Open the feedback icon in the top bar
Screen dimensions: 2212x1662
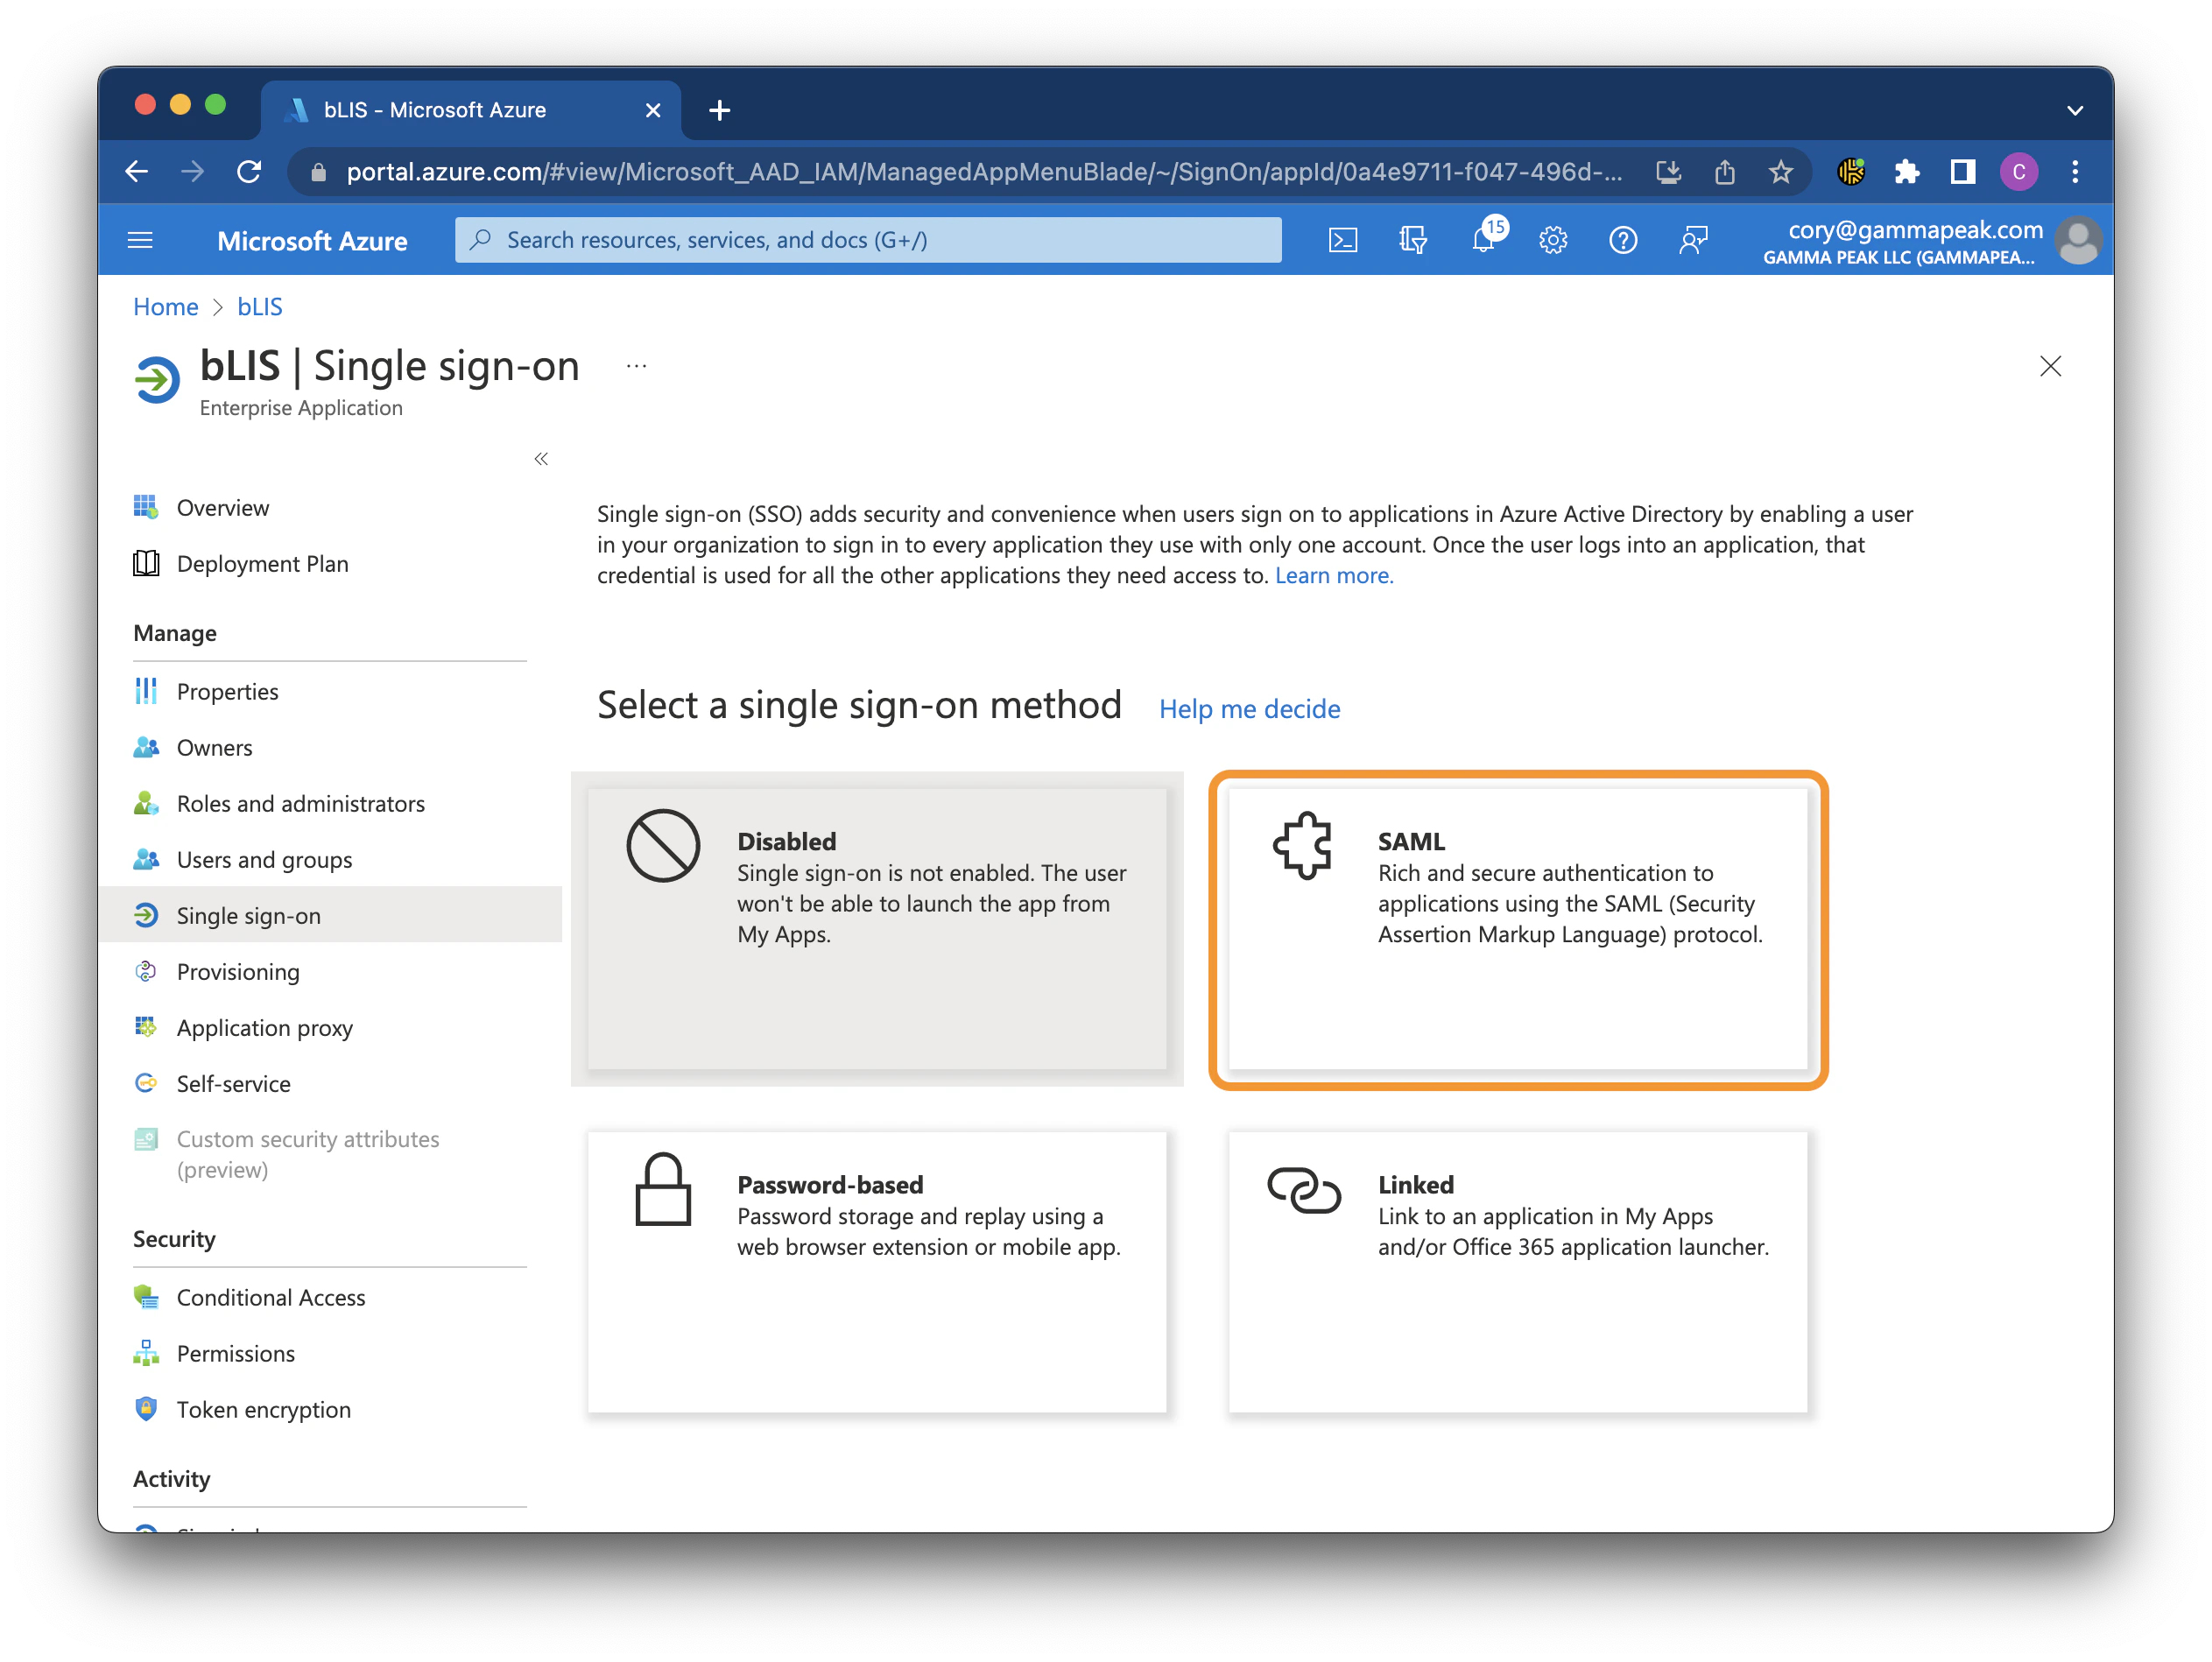(1693, 239)
